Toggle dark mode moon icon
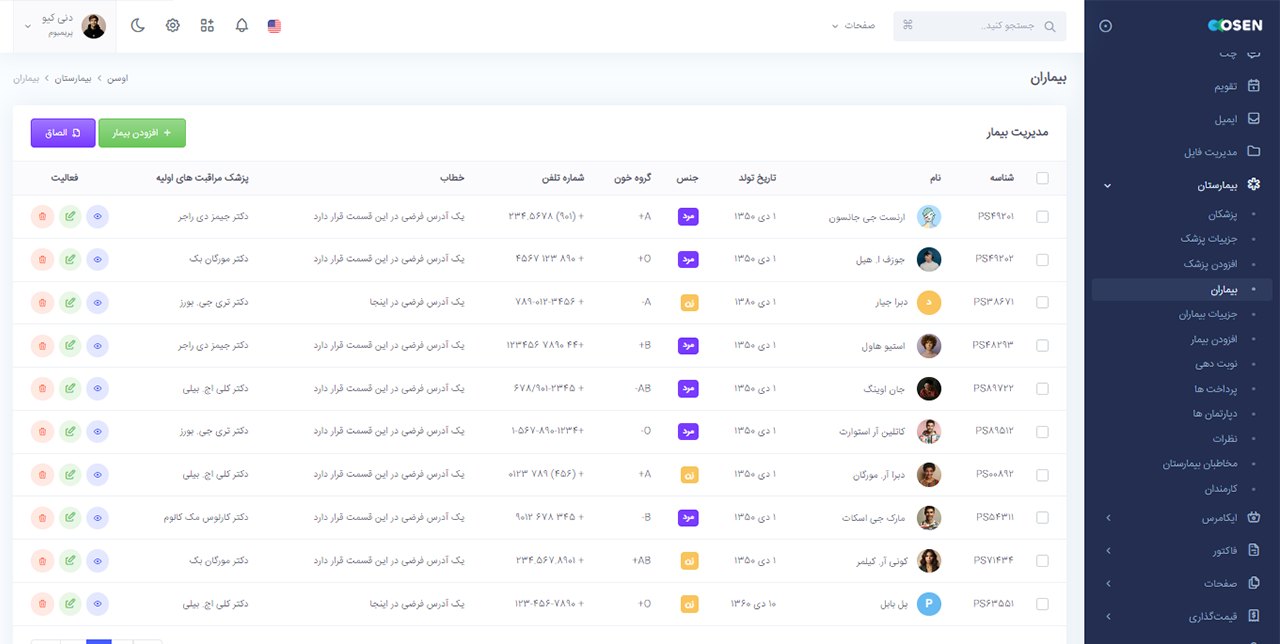The height and width of the screenshot is (644, 1280). point(138,26)
